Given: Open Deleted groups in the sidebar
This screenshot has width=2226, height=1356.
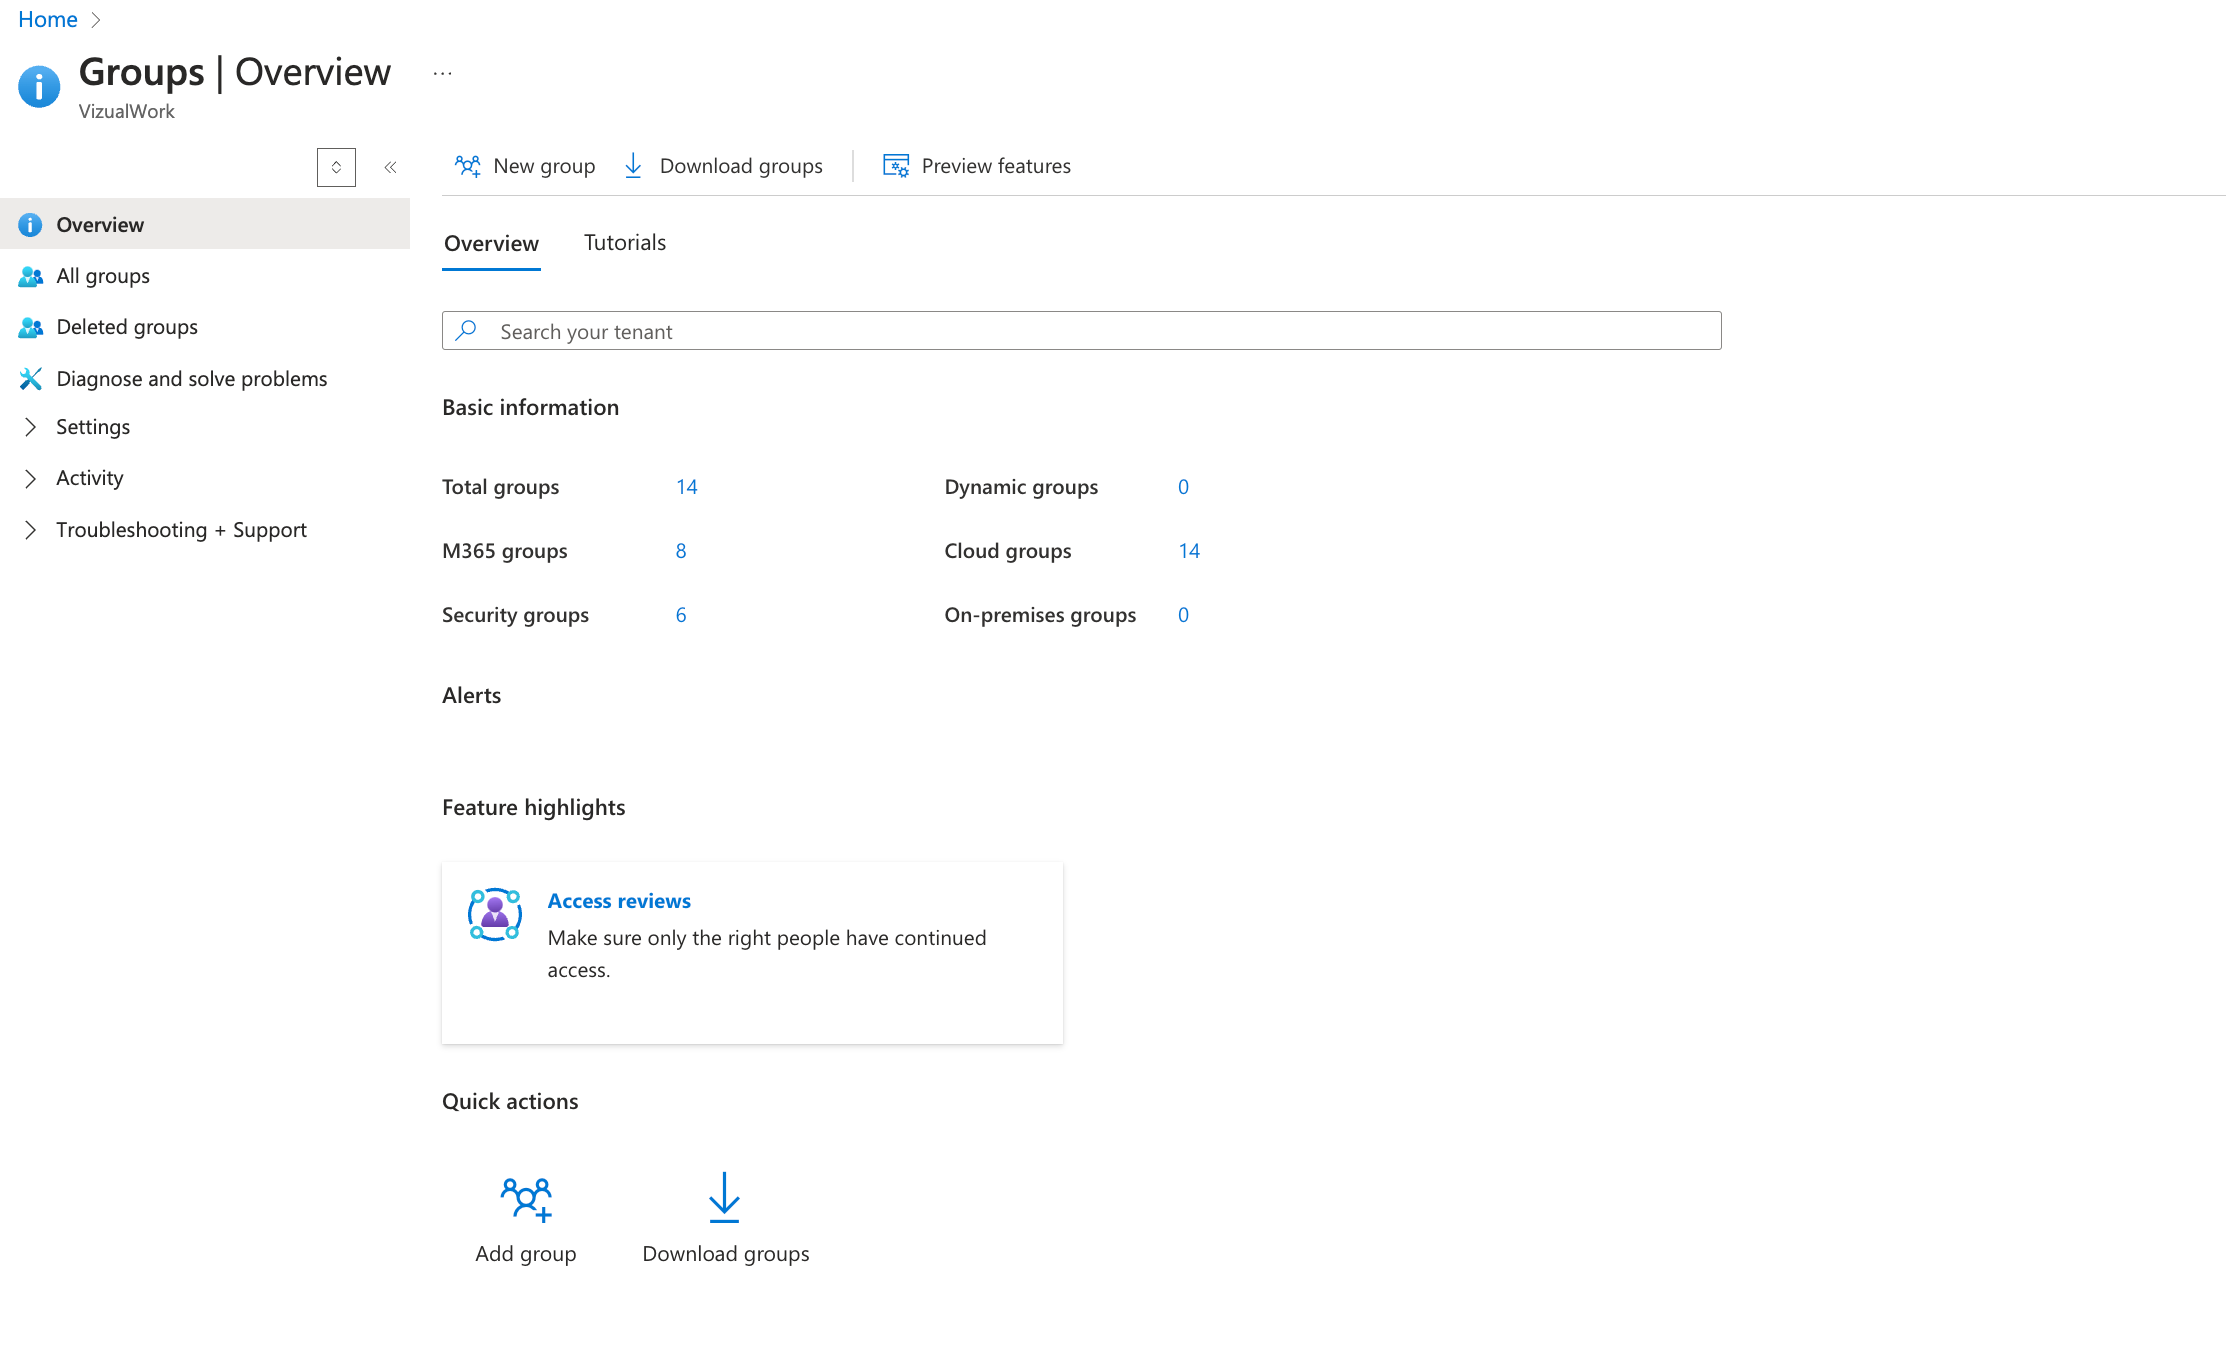Looking at the screenshot, I should (127, 327).
